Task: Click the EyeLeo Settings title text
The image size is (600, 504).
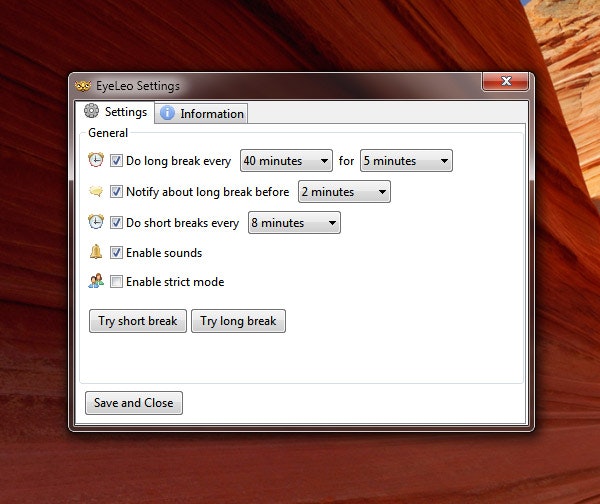Action: click(x=138, y=86)
